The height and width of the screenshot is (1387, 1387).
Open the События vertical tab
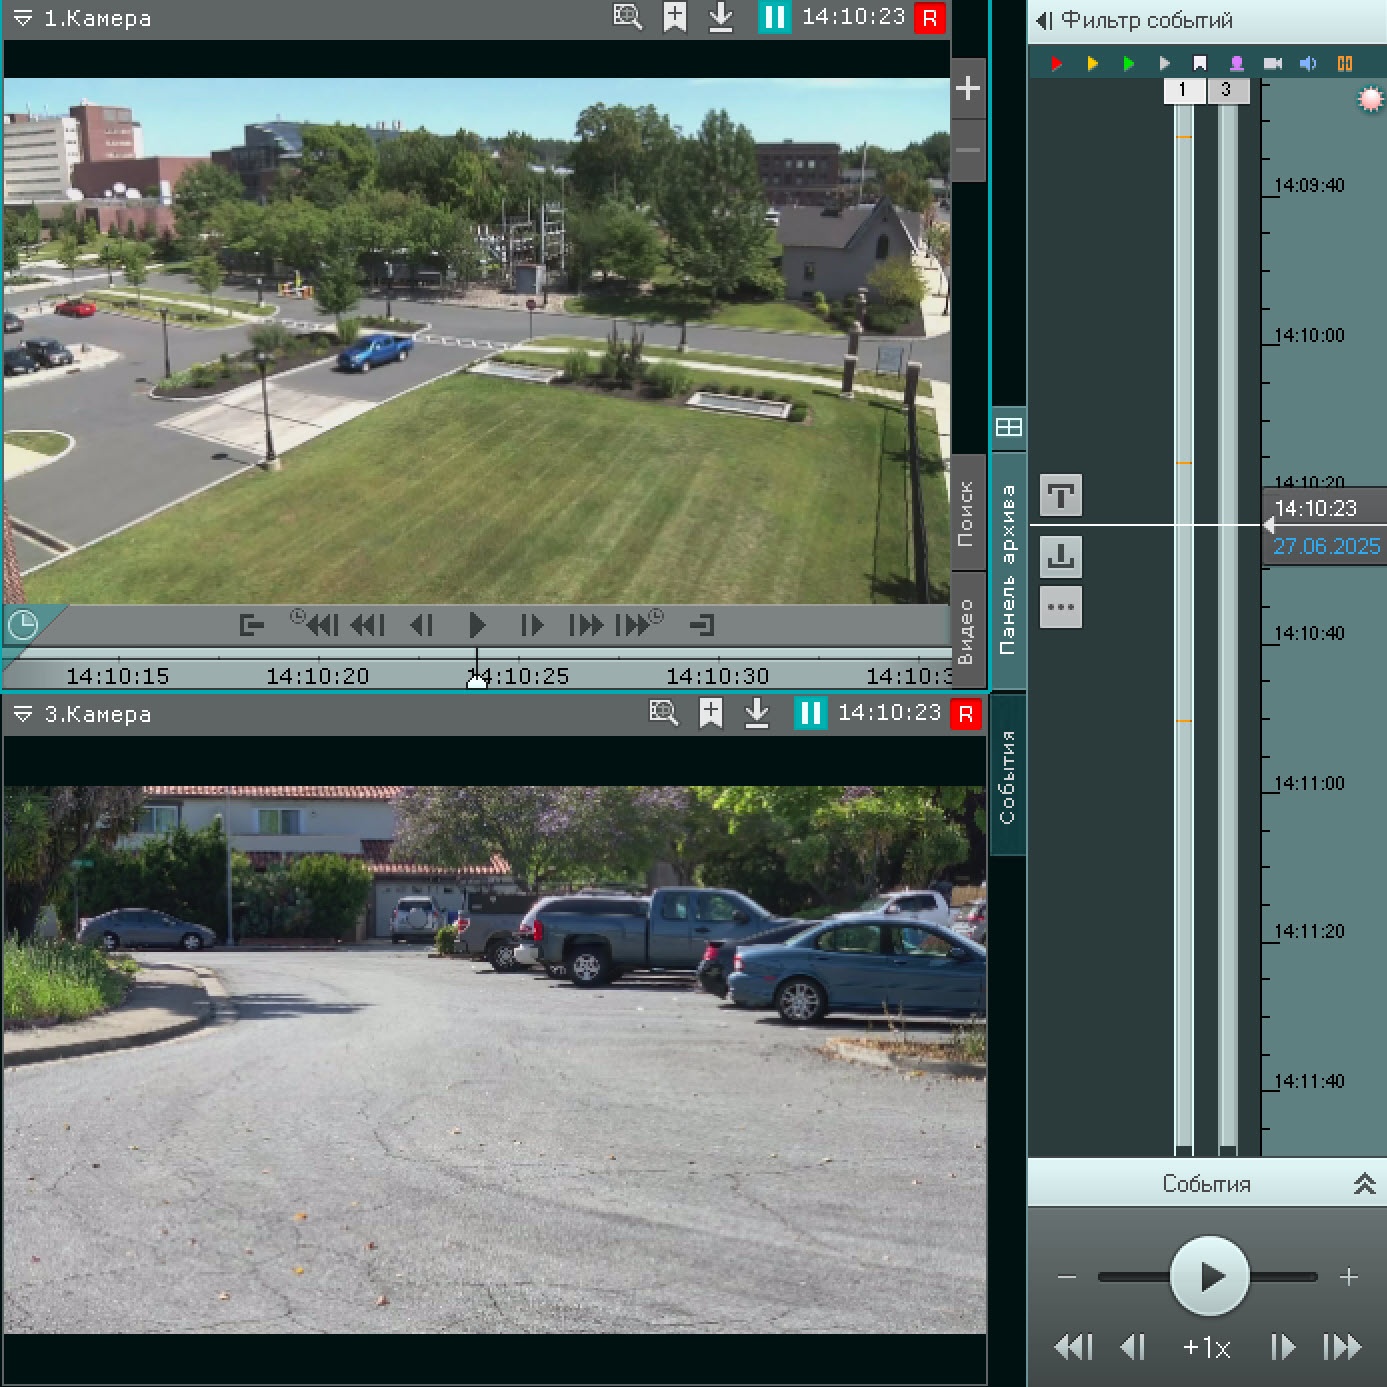(1008, 776)
